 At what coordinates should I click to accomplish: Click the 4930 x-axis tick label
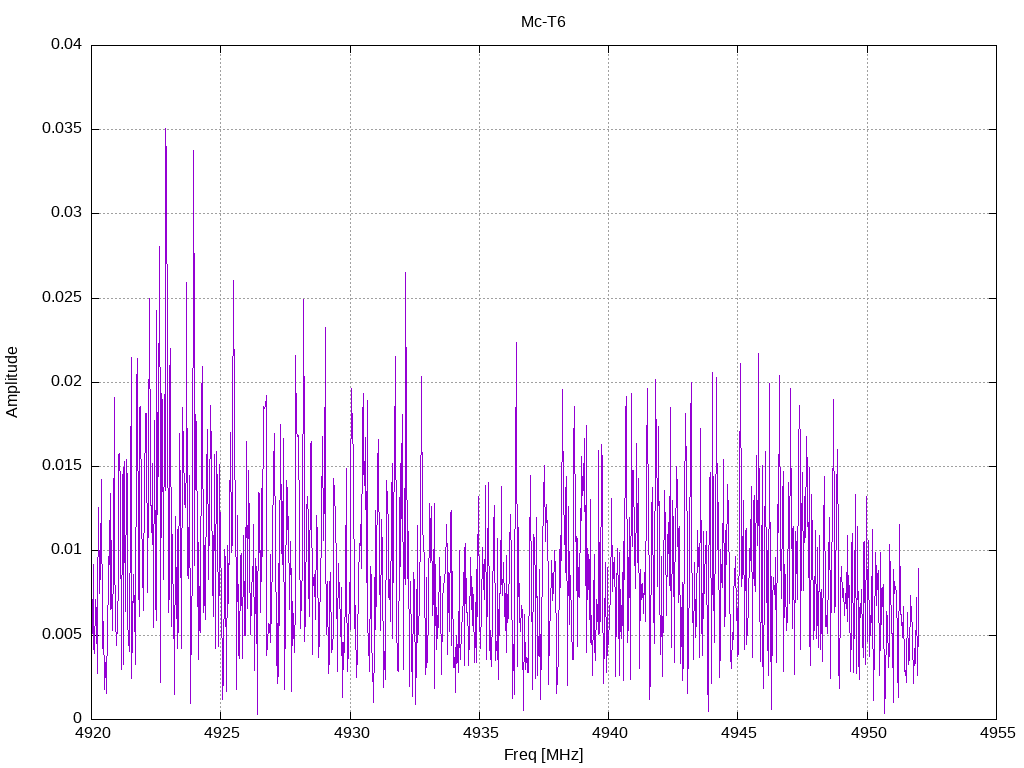(x=350, y=733)
